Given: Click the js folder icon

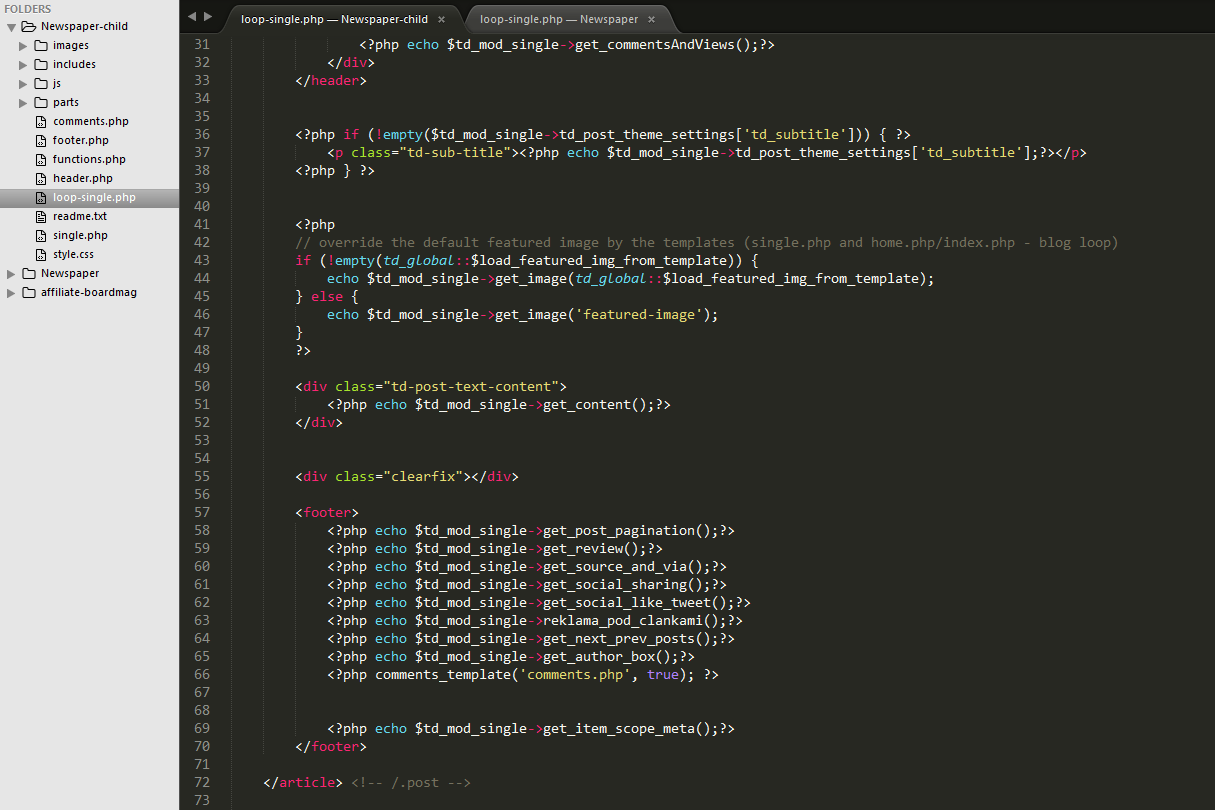Looking at the screenshot, I should [x=41, y=84].
